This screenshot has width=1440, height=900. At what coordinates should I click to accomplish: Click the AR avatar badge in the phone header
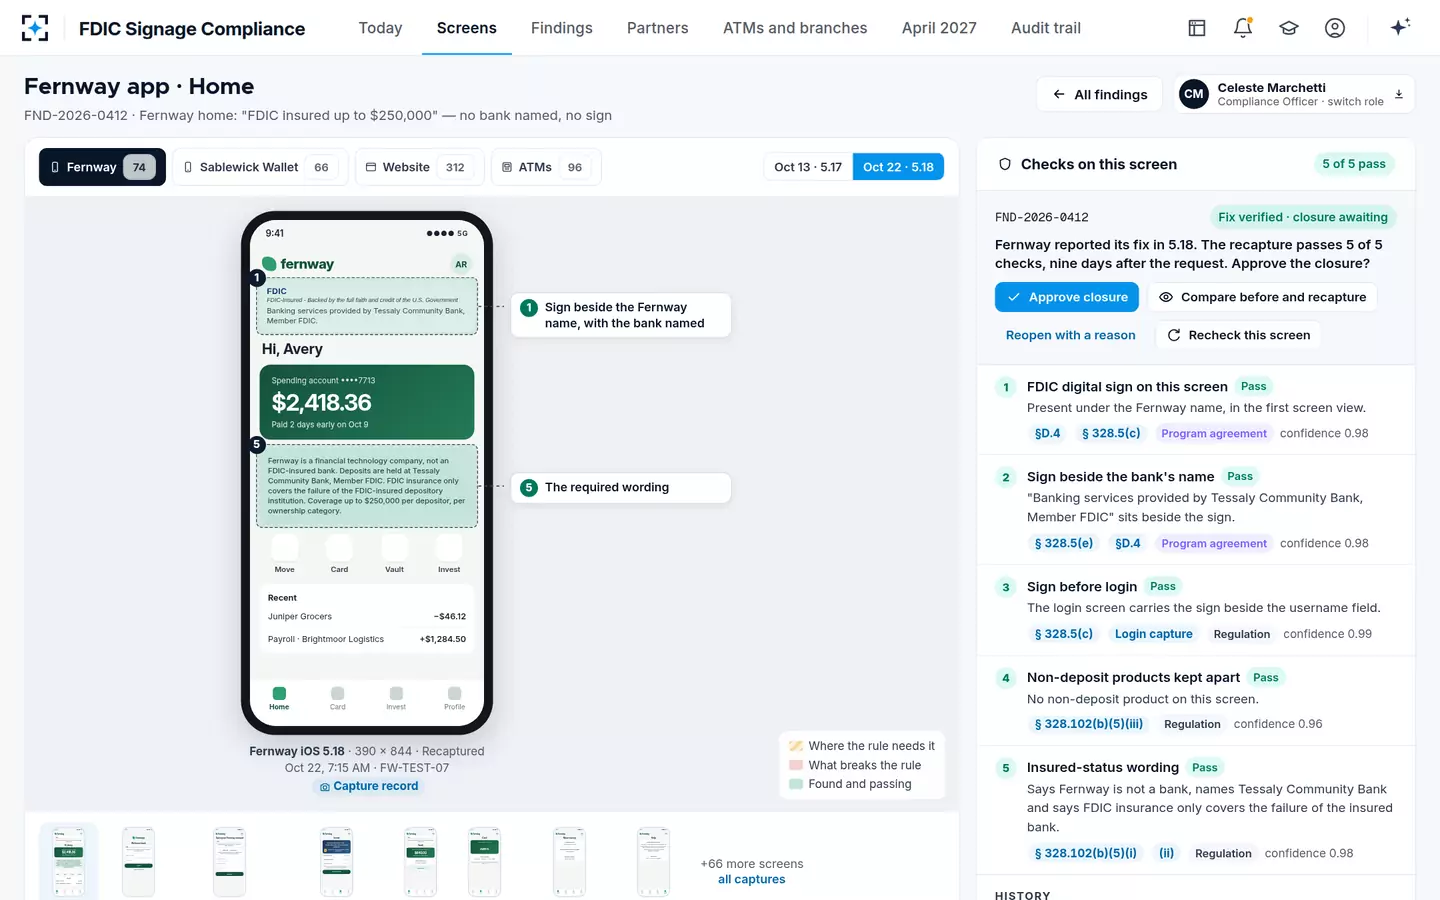click(461, 264)
